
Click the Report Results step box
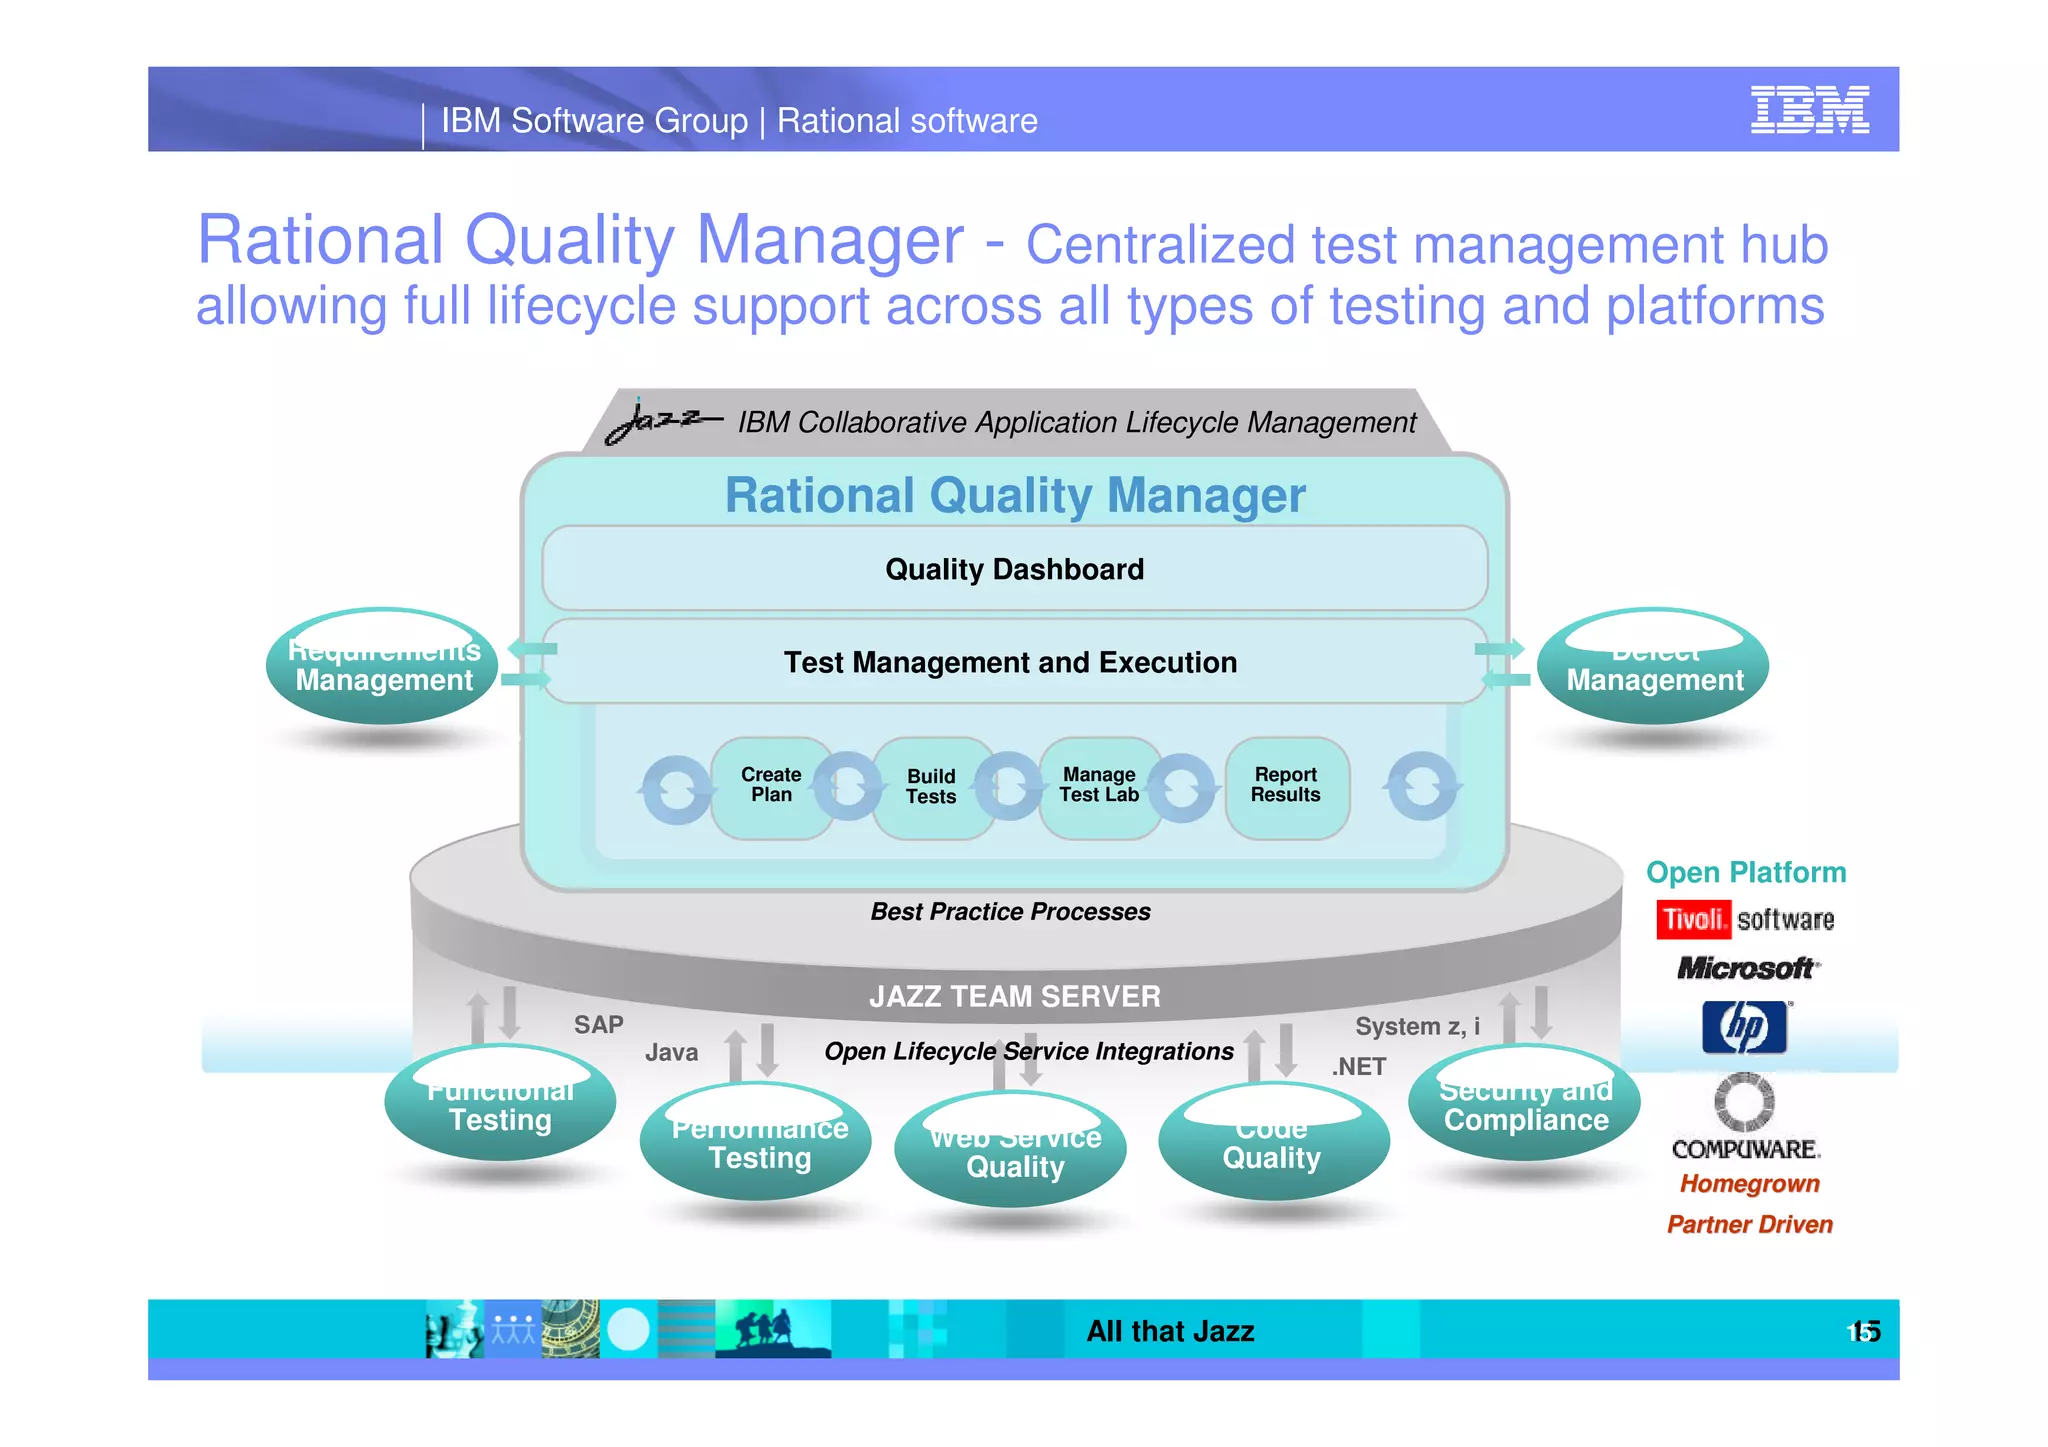coord(1286,786)
